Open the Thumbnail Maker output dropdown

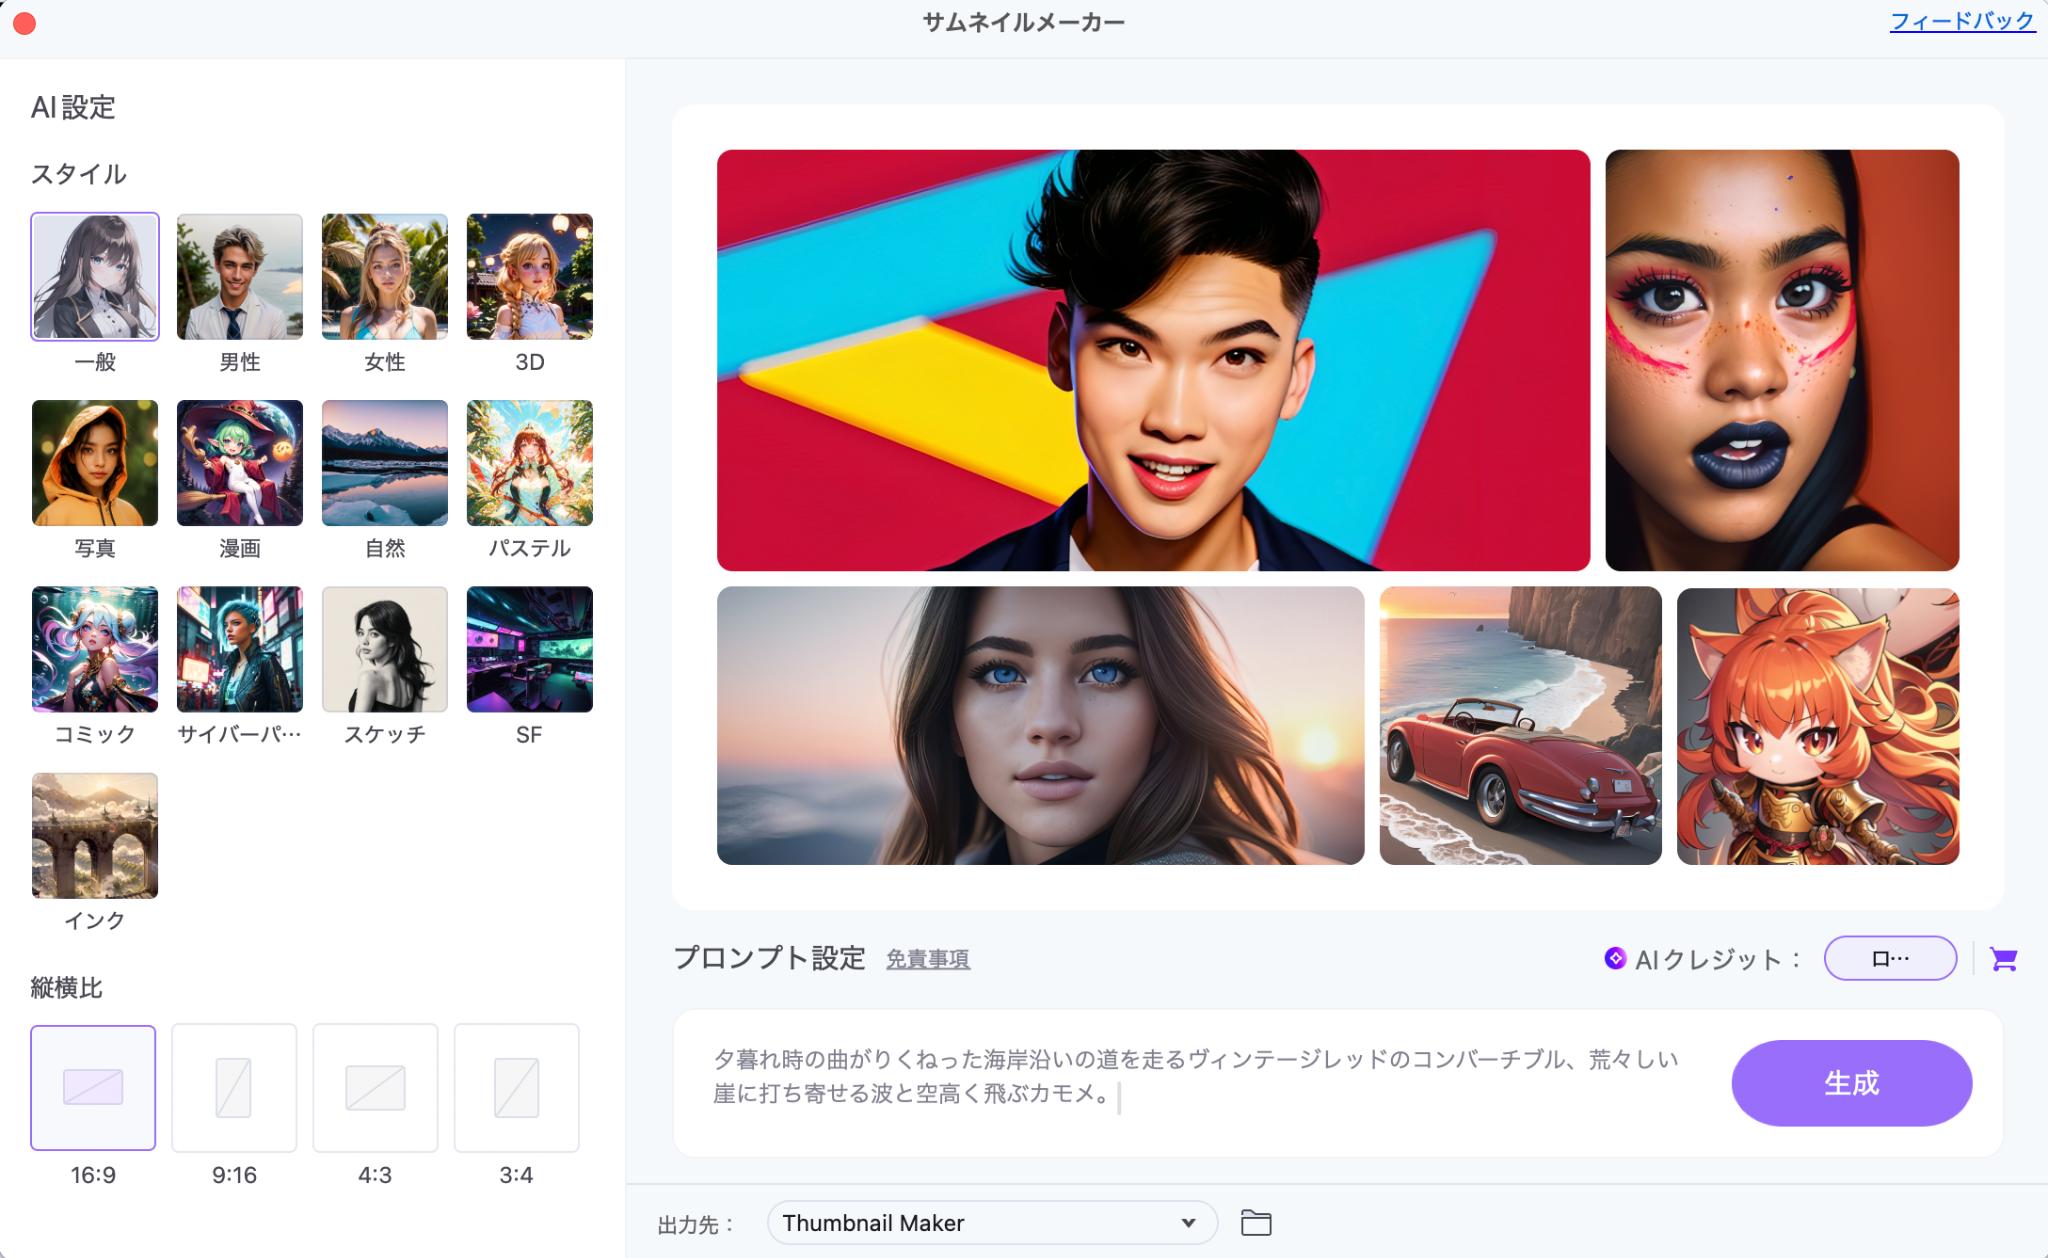pos(992,1223)
